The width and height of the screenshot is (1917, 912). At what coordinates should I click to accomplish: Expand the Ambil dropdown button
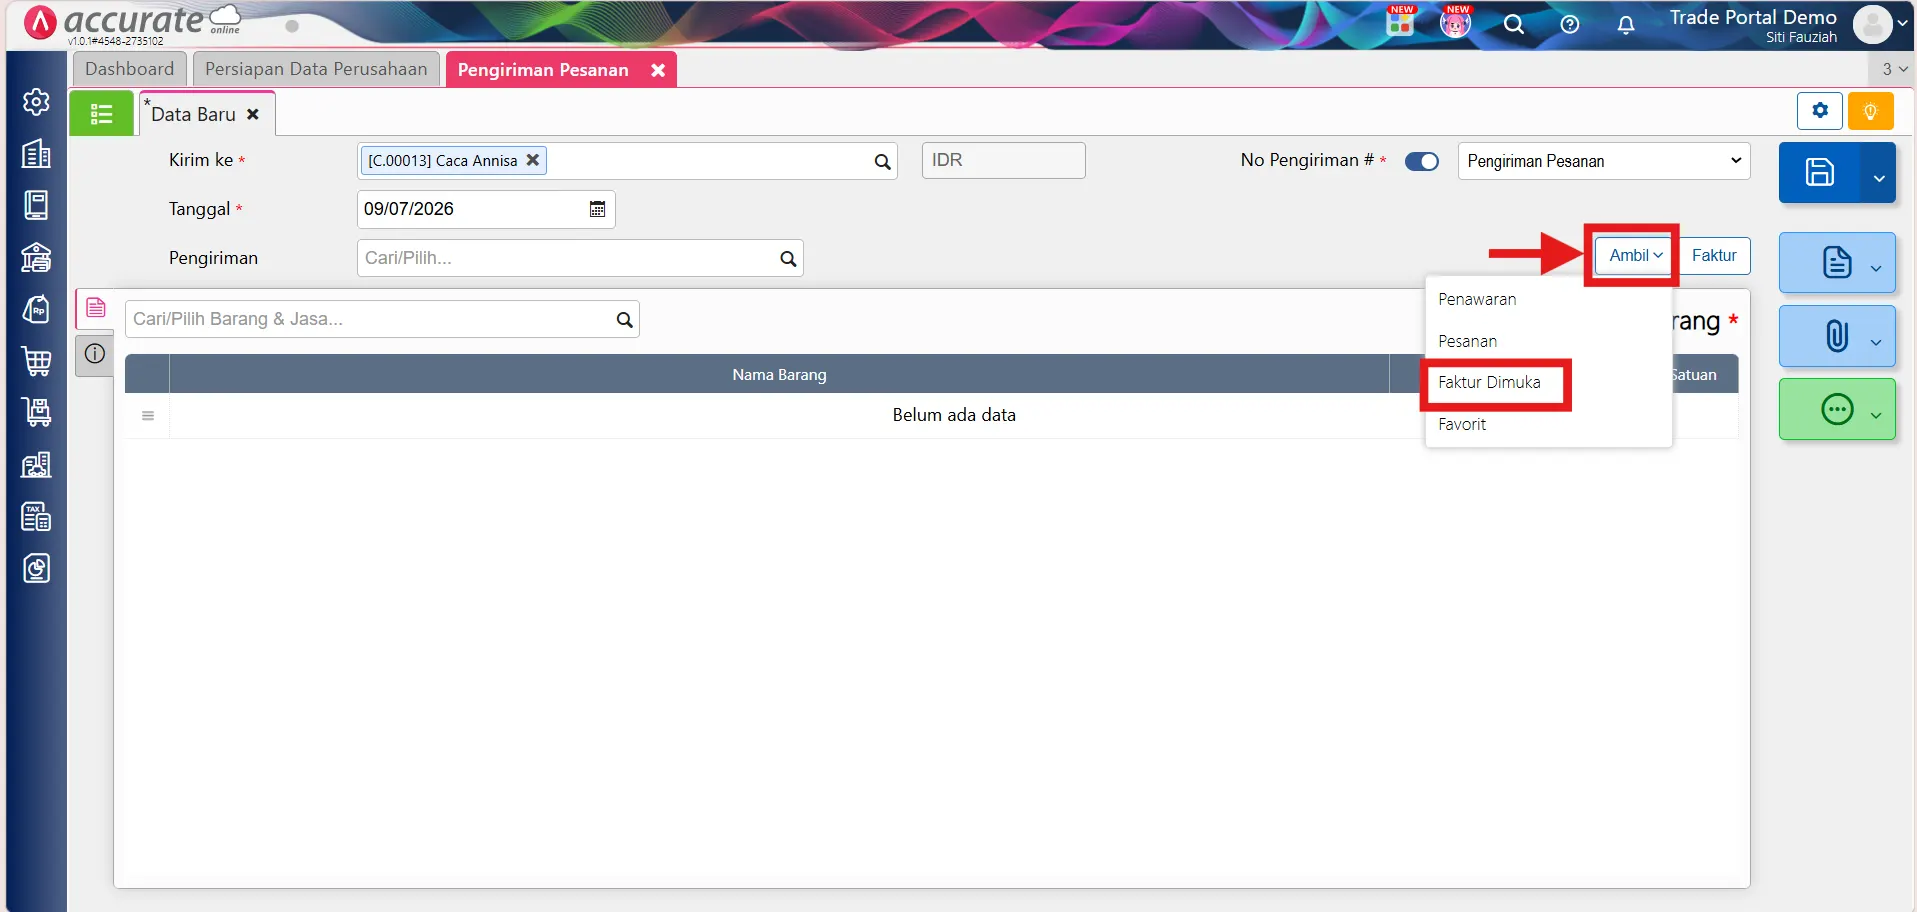[1635, 255]
